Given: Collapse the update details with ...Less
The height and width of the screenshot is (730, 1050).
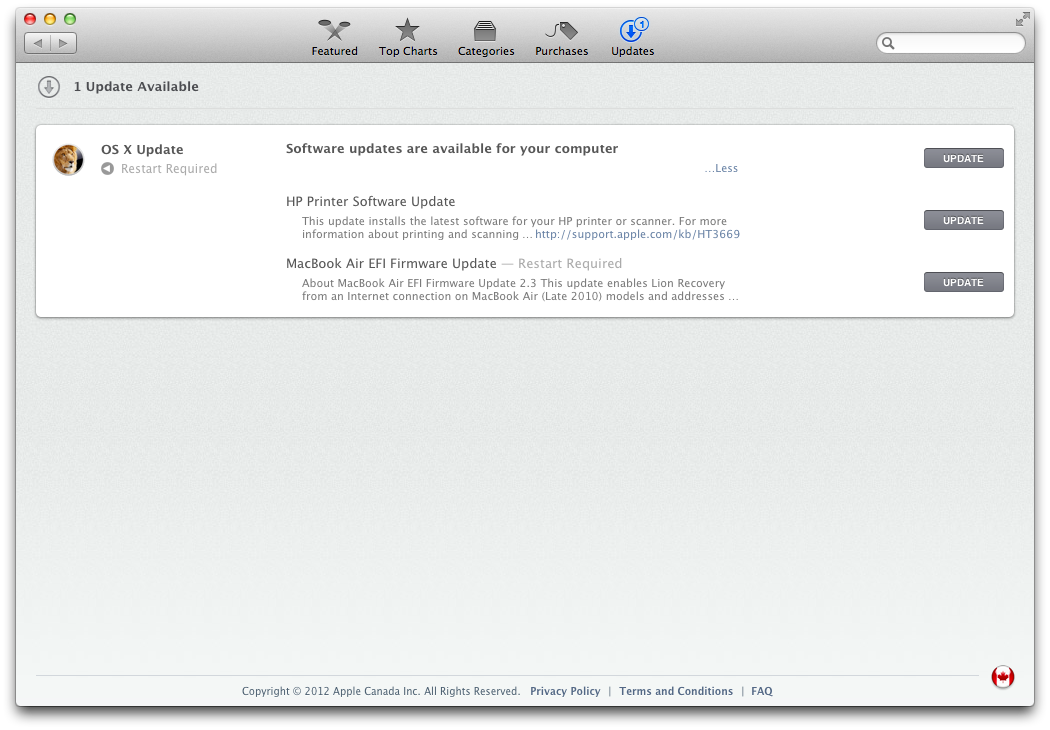Looking at the screenshot, I should (721, 168).
